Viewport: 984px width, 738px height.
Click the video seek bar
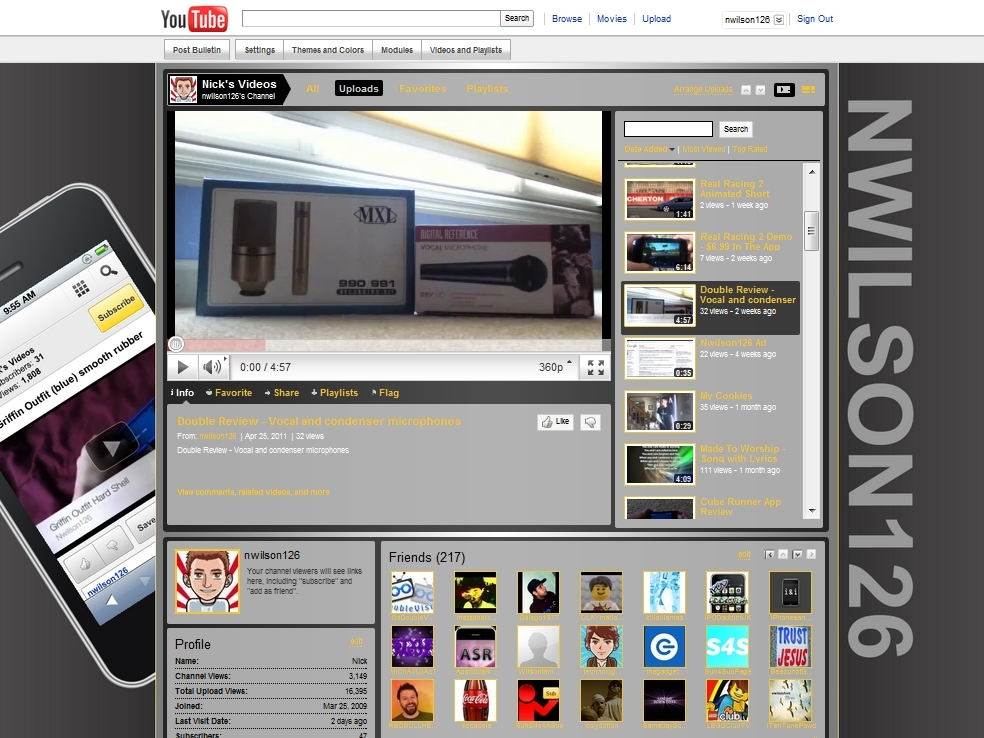coord(389,345)
